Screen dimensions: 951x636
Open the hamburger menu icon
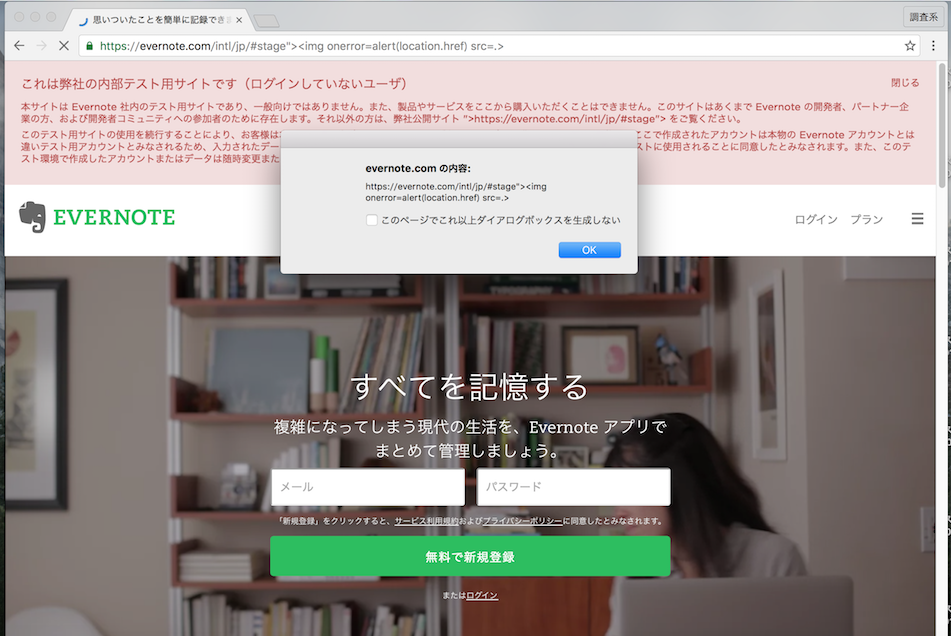tap(917, 219)
